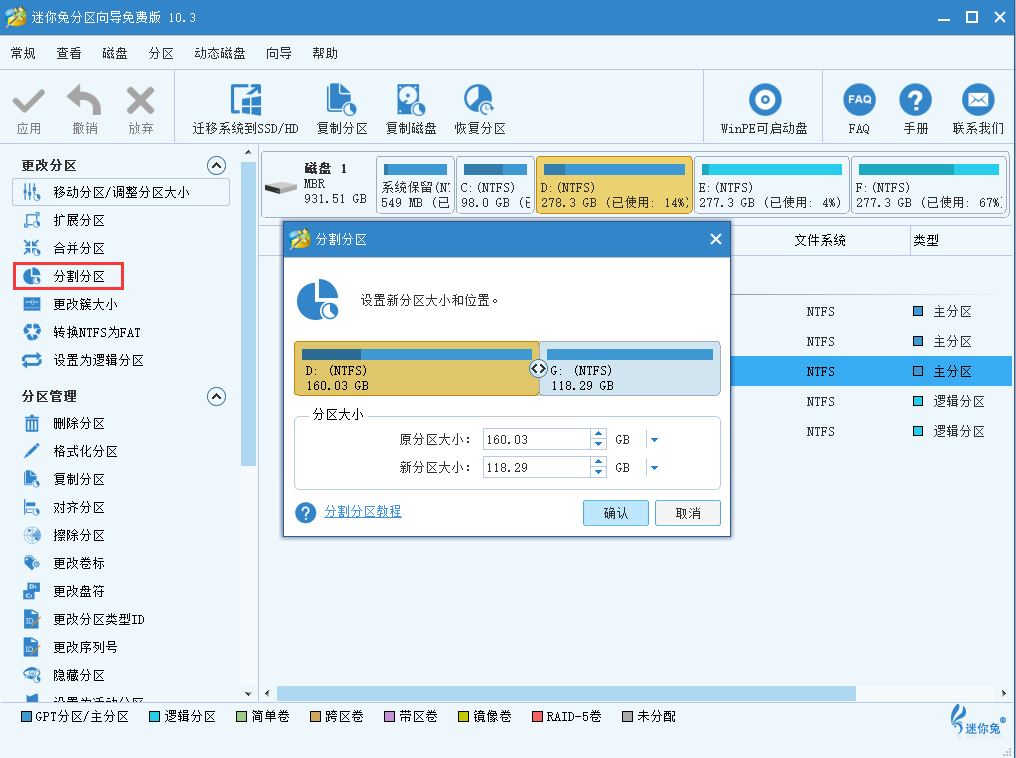Image resolution: width=1016 pixels, height=758 pixels.
Task: Collapse the 更改分区 sidebar section
Action: (216, 166)
